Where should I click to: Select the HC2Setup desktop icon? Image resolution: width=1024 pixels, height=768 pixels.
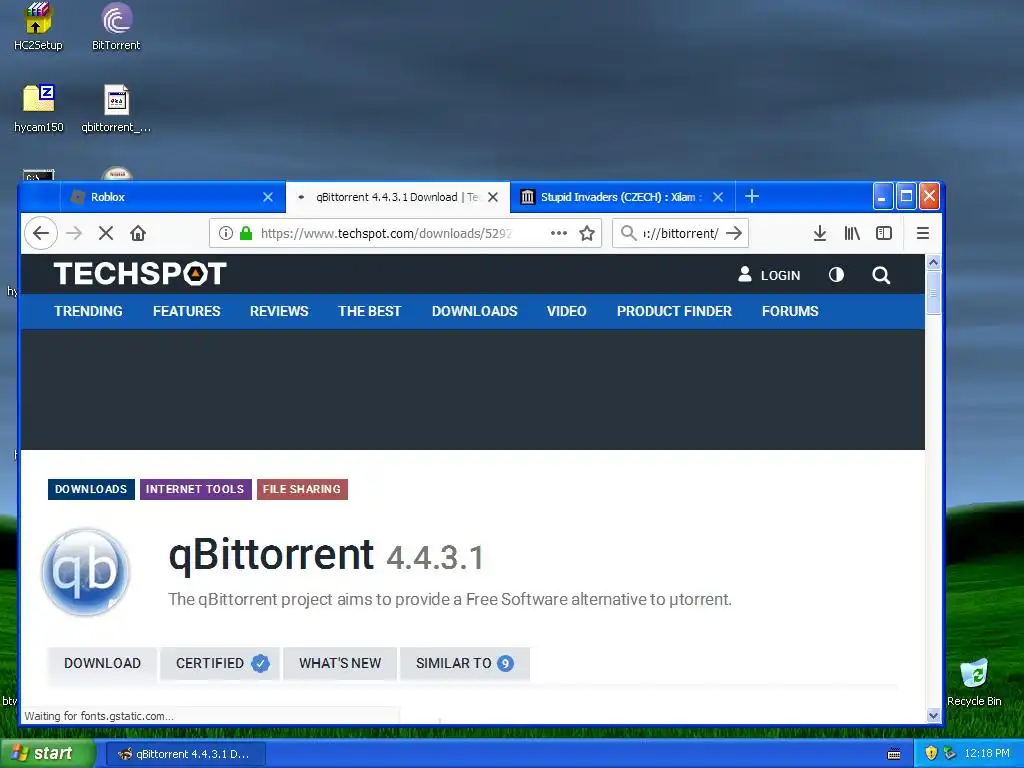38,26
